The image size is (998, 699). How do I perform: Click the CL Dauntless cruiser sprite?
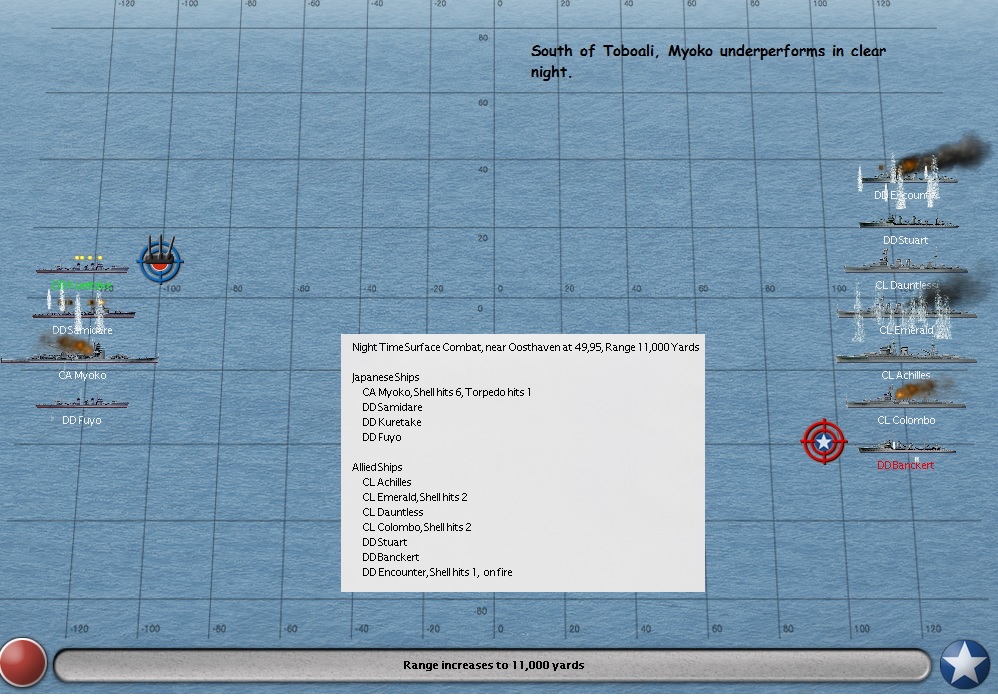[906, 262]
